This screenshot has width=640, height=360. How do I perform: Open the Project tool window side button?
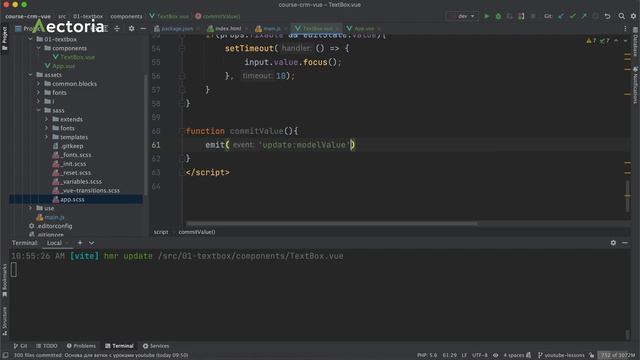(4, 38)
